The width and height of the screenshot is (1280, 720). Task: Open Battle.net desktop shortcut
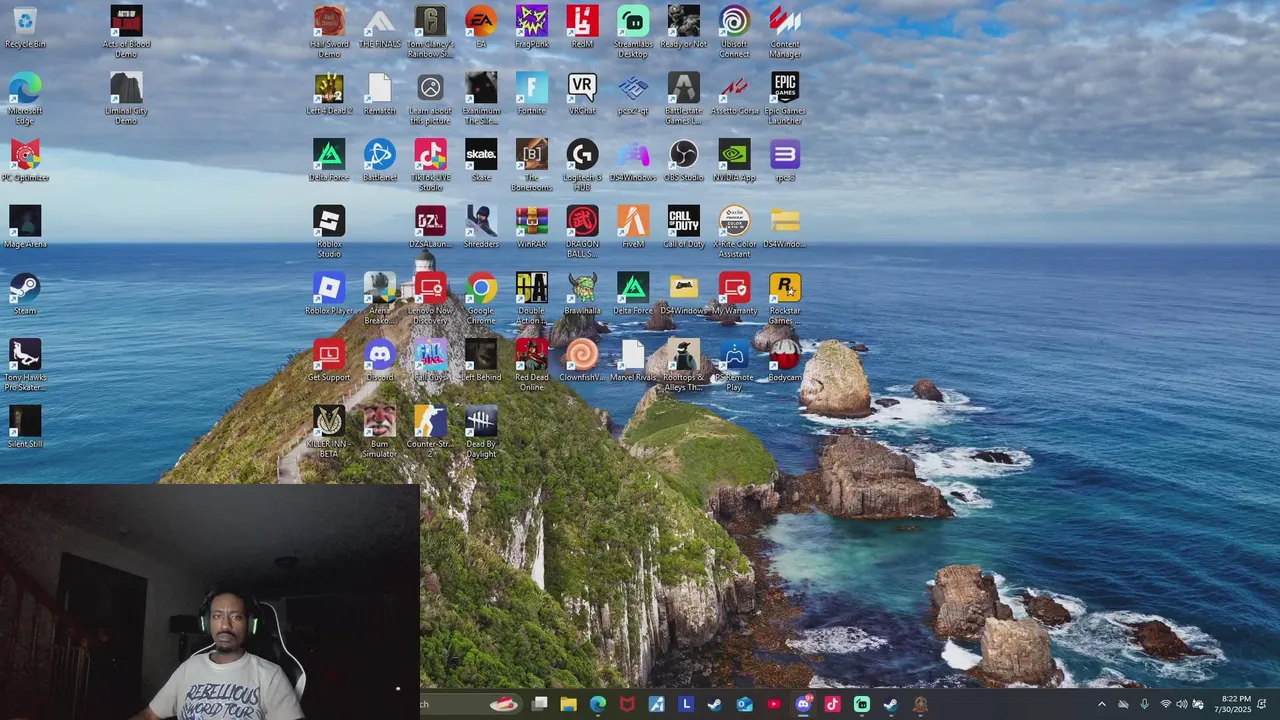(379, 161)
